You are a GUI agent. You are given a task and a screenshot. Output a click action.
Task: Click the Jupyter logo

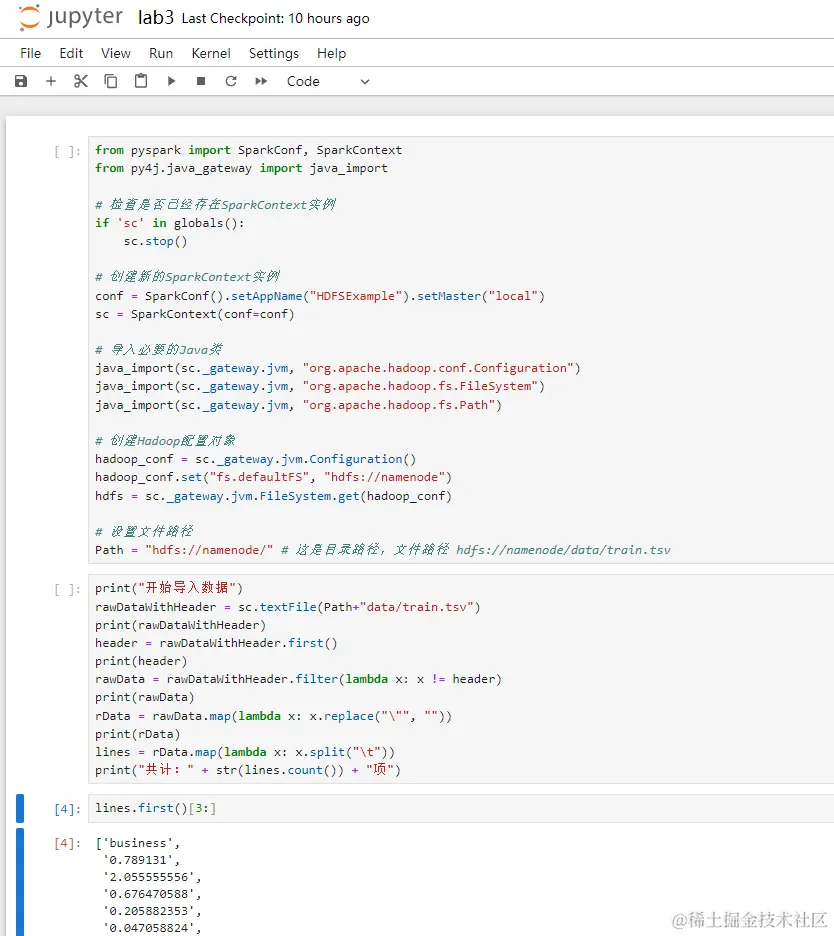click(70, 17)
